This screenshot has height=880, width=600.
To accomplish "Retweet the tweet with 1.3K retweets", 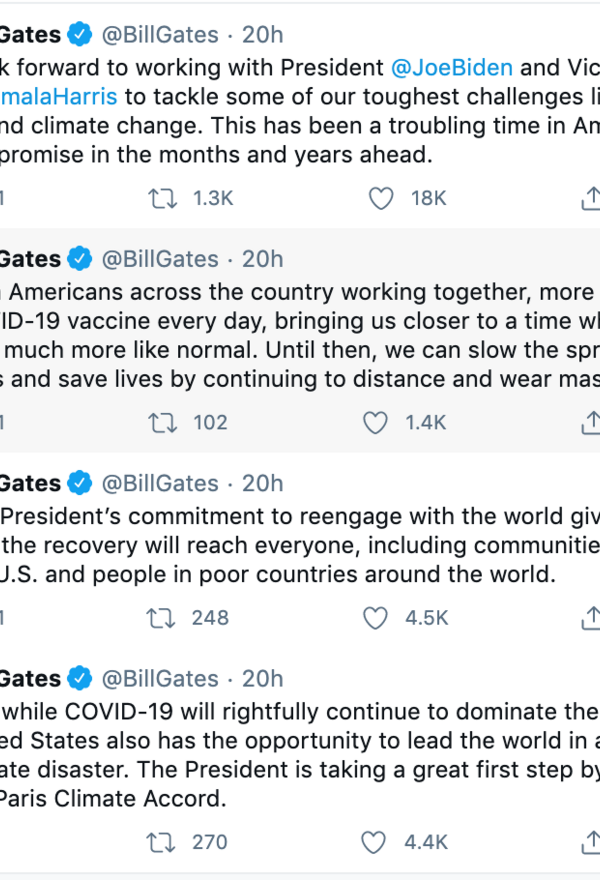I will [160, 199].
